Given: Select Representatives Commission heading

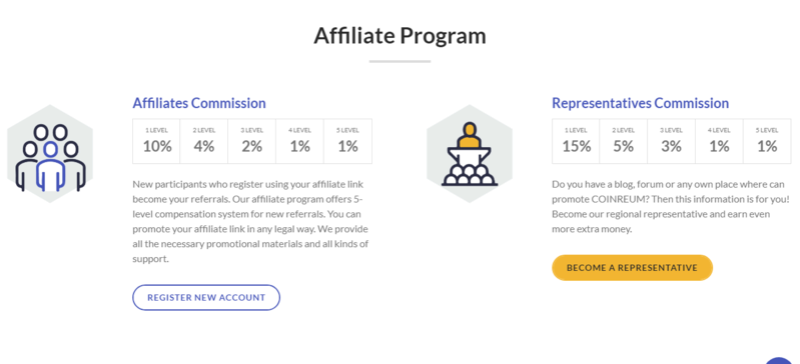Looking at the screenshot, I should [640, 103].
